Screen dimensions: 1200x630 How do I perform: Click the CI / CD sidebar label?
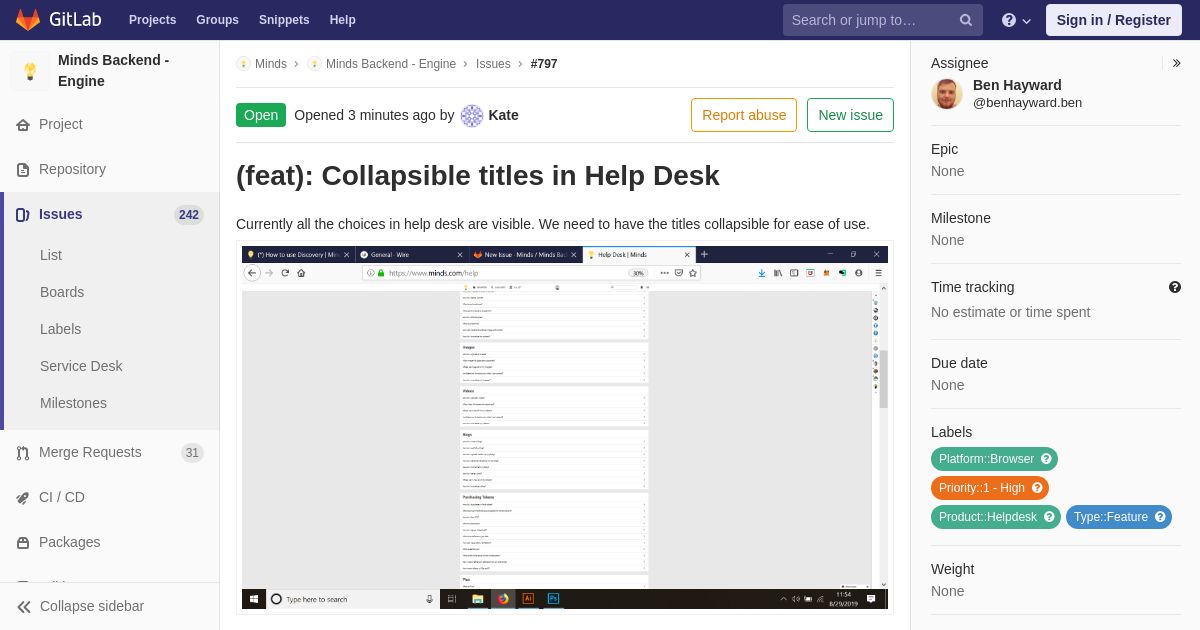pyautogui.click(x=62, y=497)
